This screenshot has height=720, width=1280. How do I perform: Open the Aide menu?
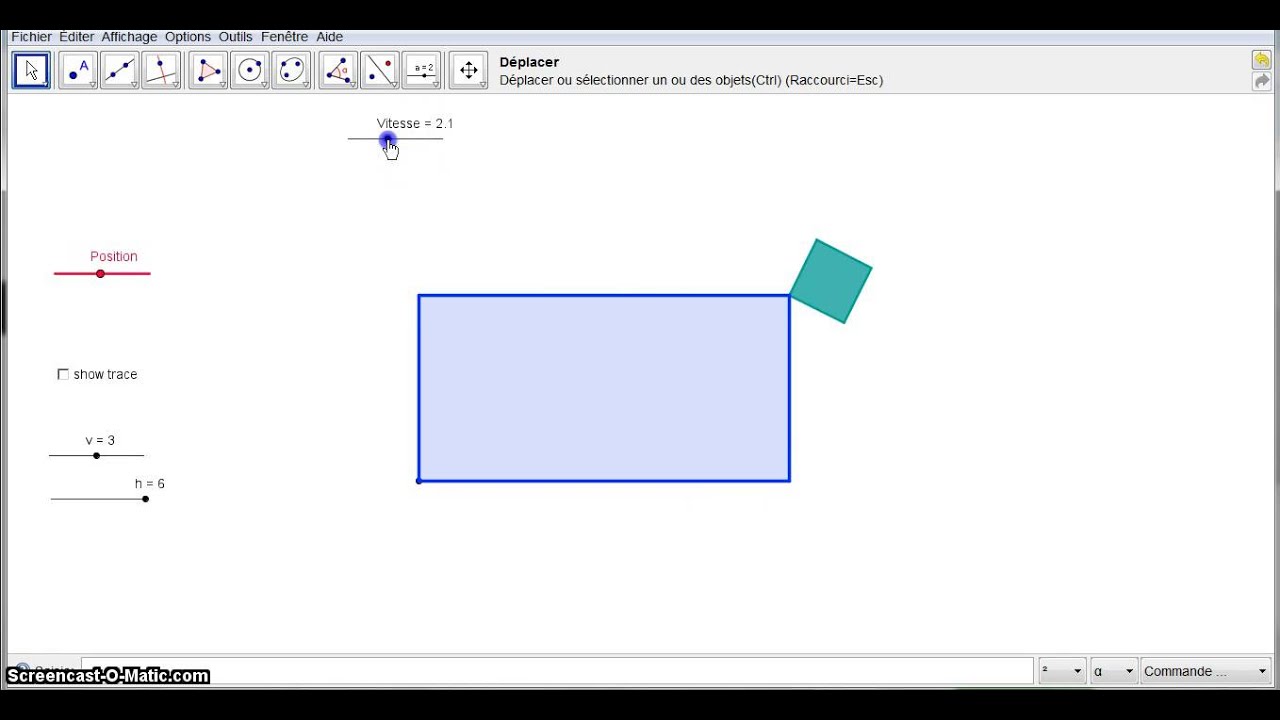pos(329,37)
